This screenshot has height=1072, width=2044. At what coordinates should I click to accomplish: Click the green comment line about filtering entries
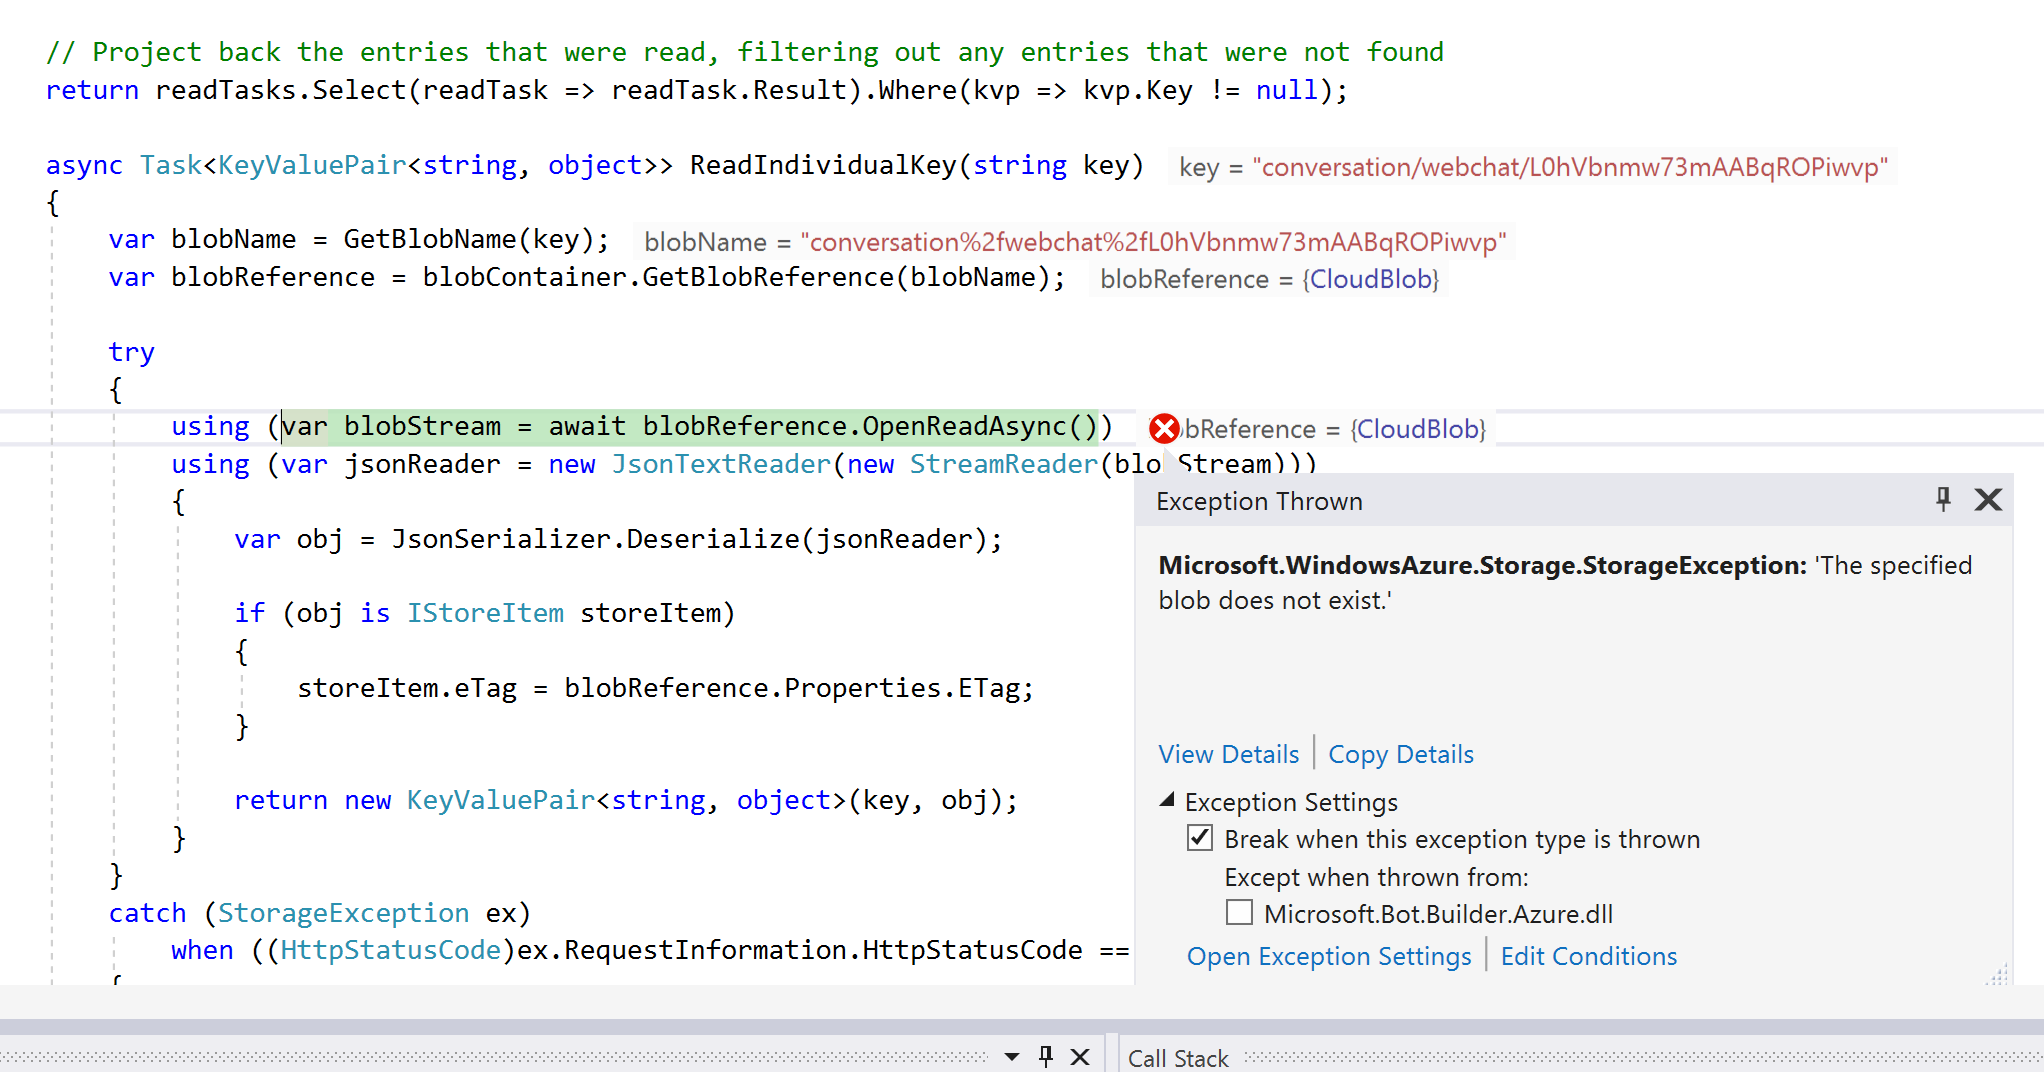[x=745, y=52]
